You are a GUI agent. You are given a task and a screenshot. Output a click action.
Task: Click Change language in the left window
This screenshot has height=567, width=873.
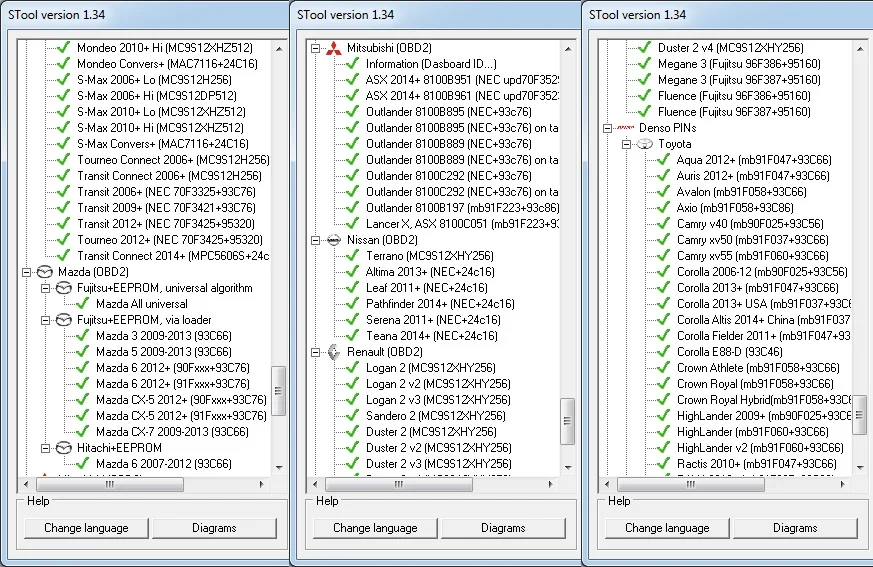tap(86, 528)
